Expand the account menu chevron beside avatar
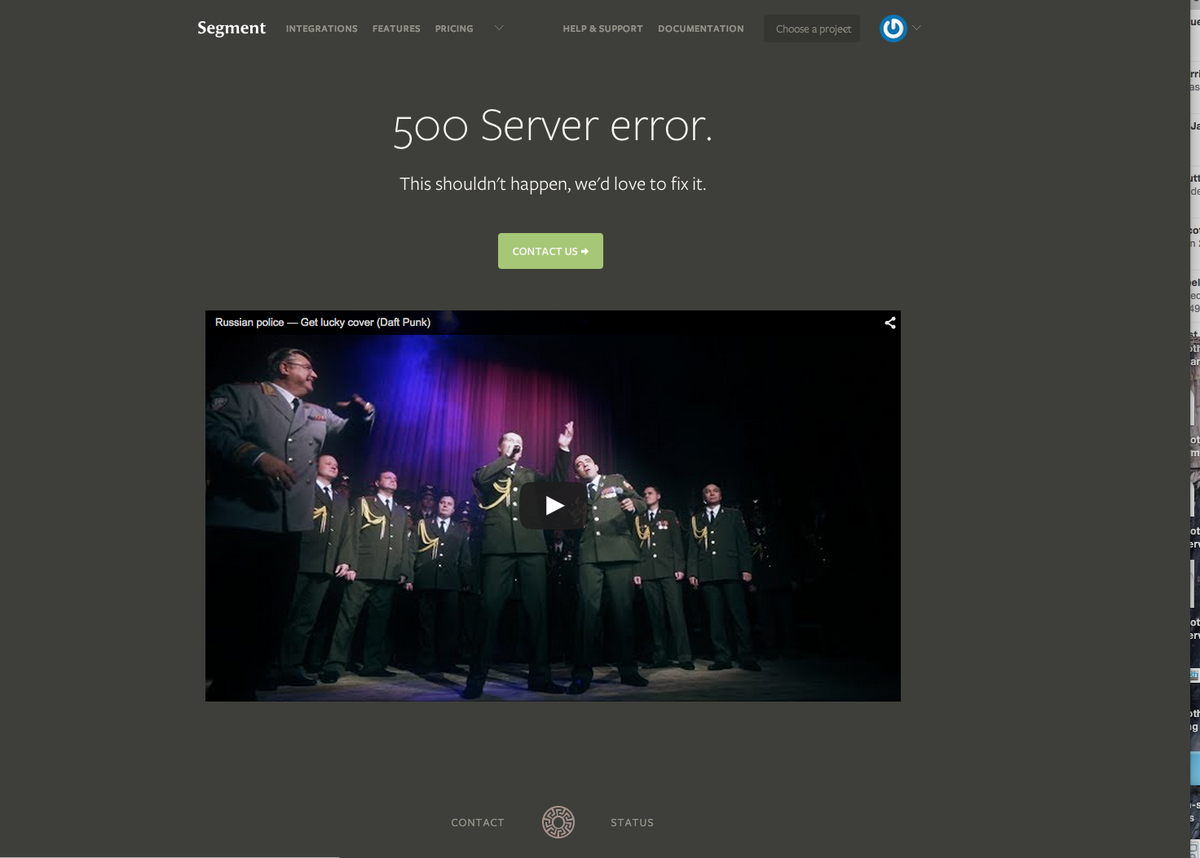The height and width of the screenshot is (858, 1200). point(916,28)
